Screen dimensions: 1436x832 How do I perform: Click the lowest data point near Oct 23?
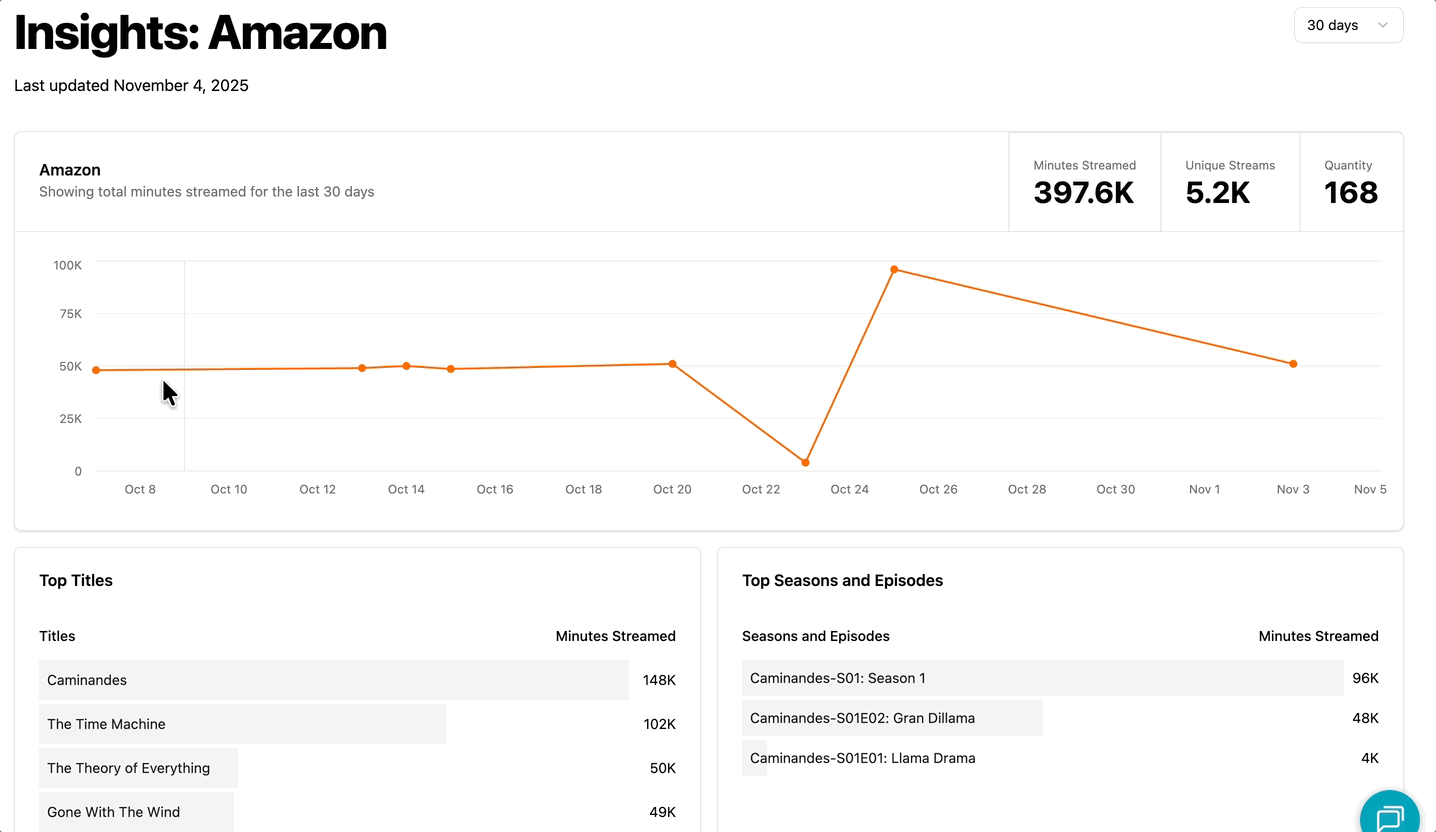coord(805,461)
